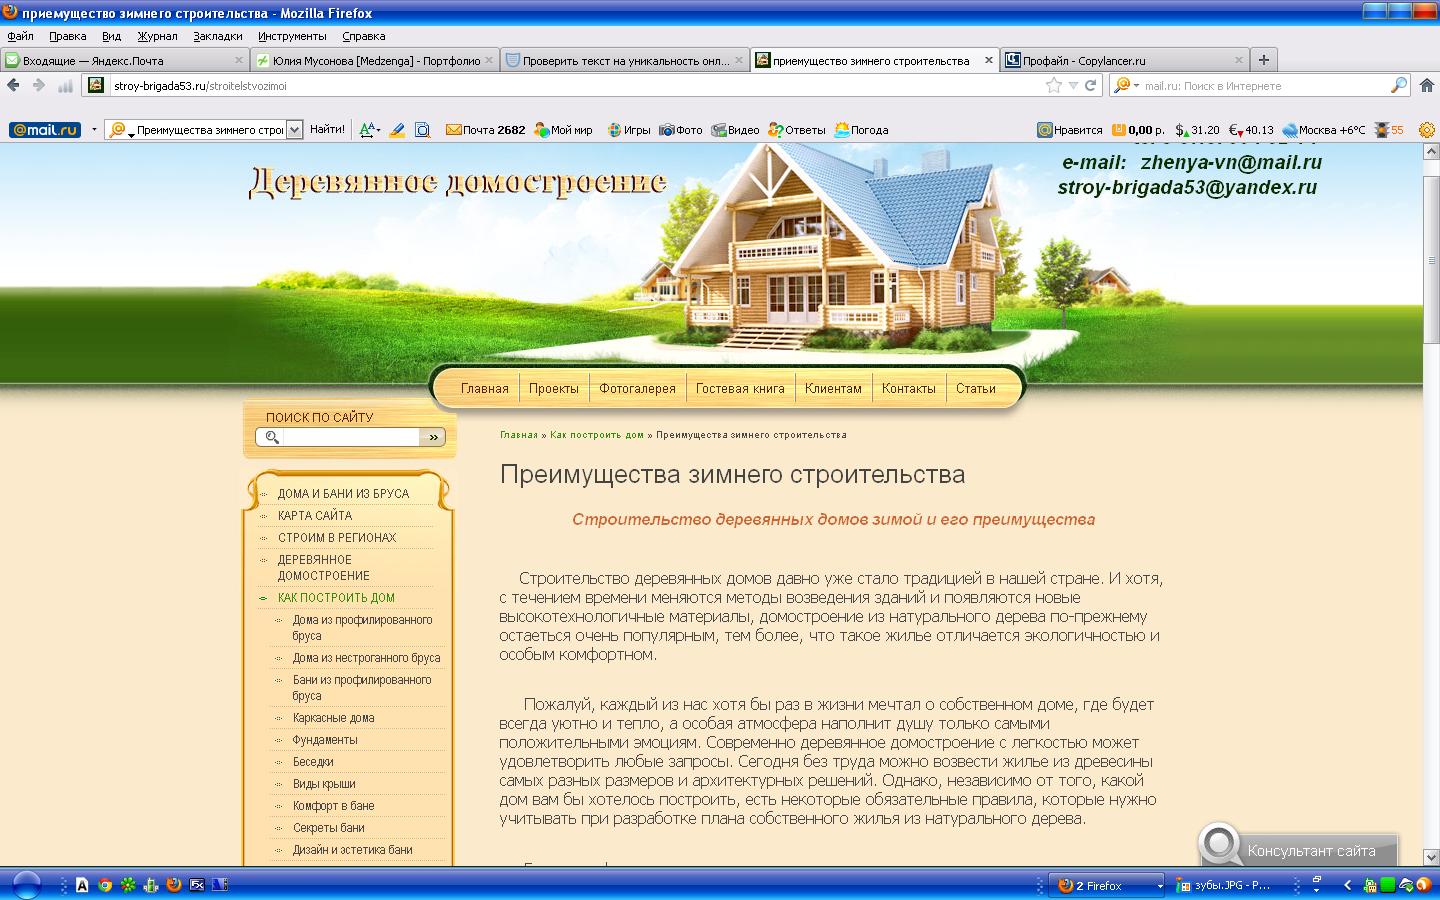This screenshot has width=1440, height=900.
Task: Open Фото from the Mail.ru toolbar
Action: point(680,130)
